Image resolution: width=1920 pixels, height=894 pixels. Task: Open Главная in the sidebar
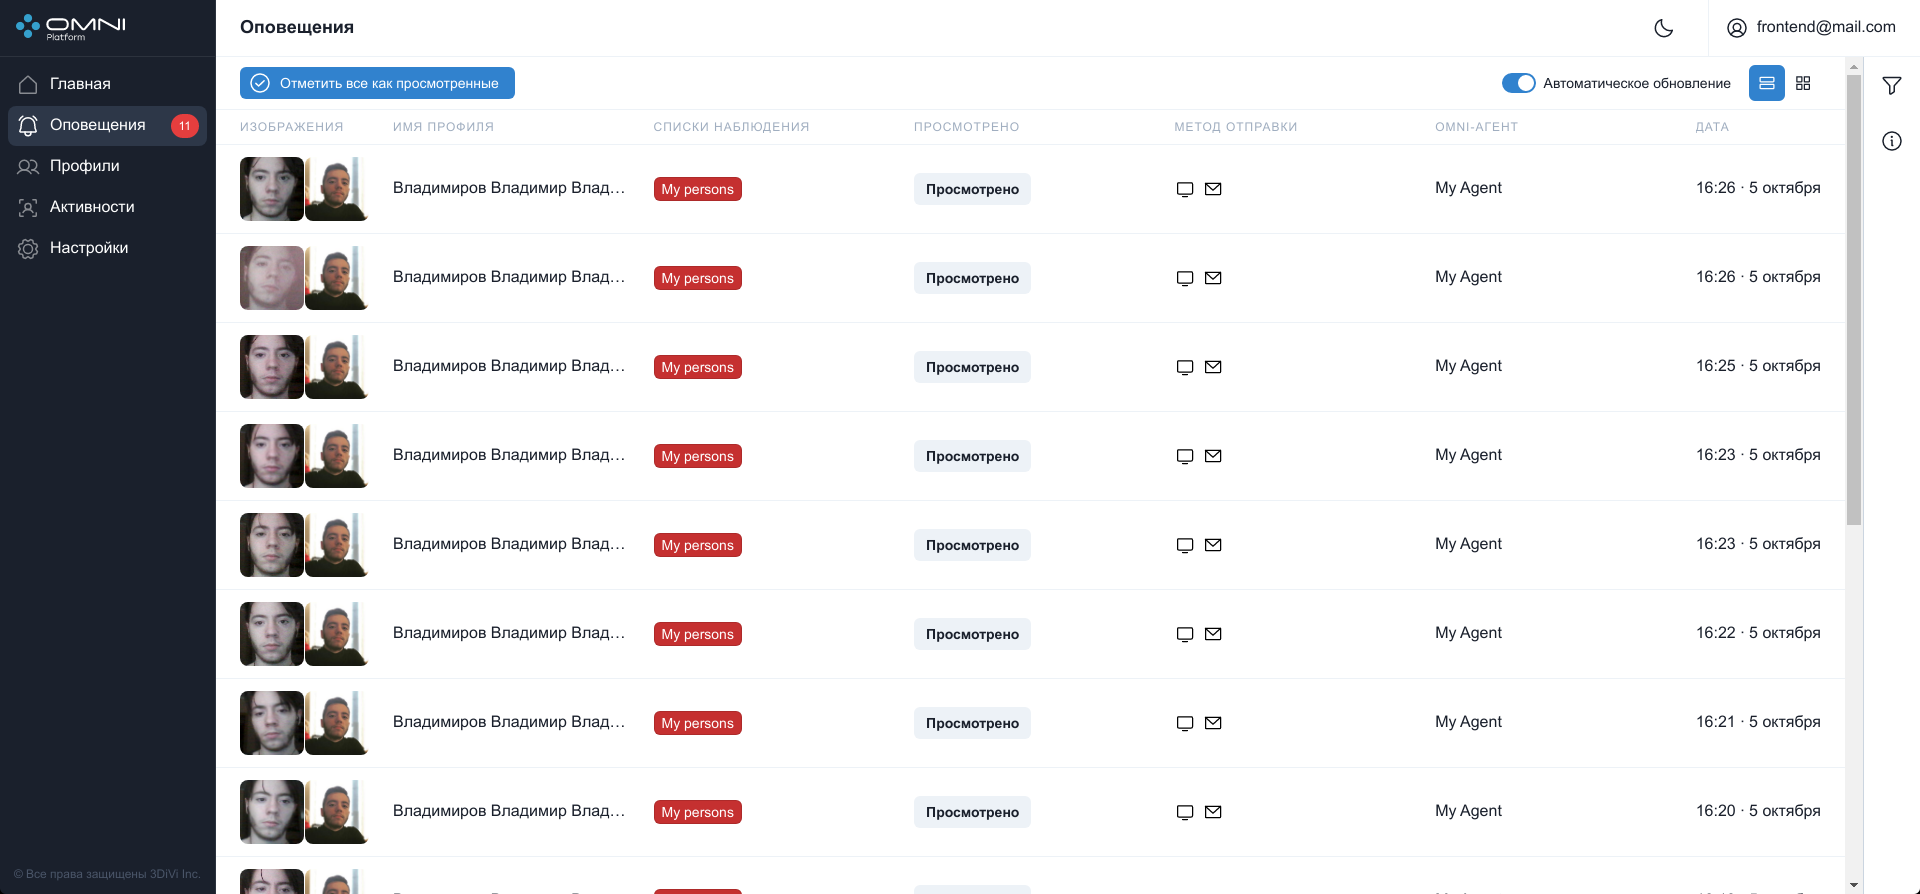point(107,84)
